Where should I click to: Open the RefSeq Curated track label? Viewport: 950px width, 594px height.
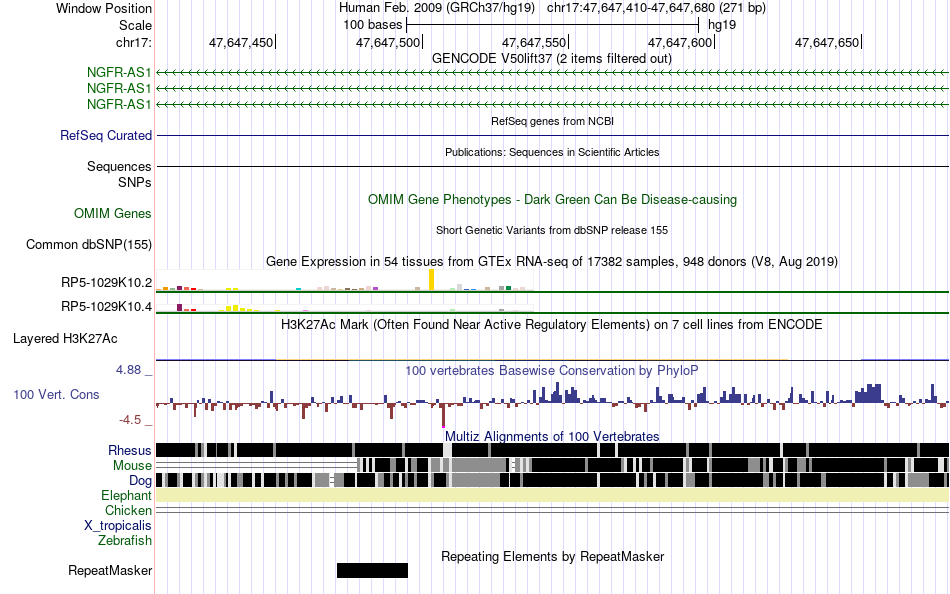[x=106, y=135]
